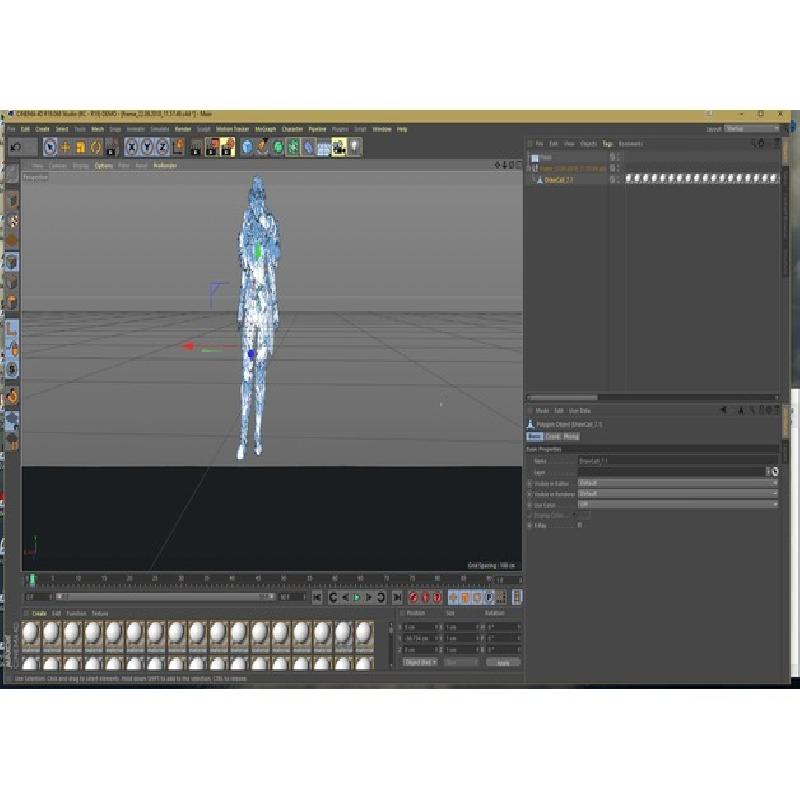Image resolution: width=800 pixels, height=800 pixels.
Task: Toggle the X-axis lock button
Action: click(x=132, y=147)
